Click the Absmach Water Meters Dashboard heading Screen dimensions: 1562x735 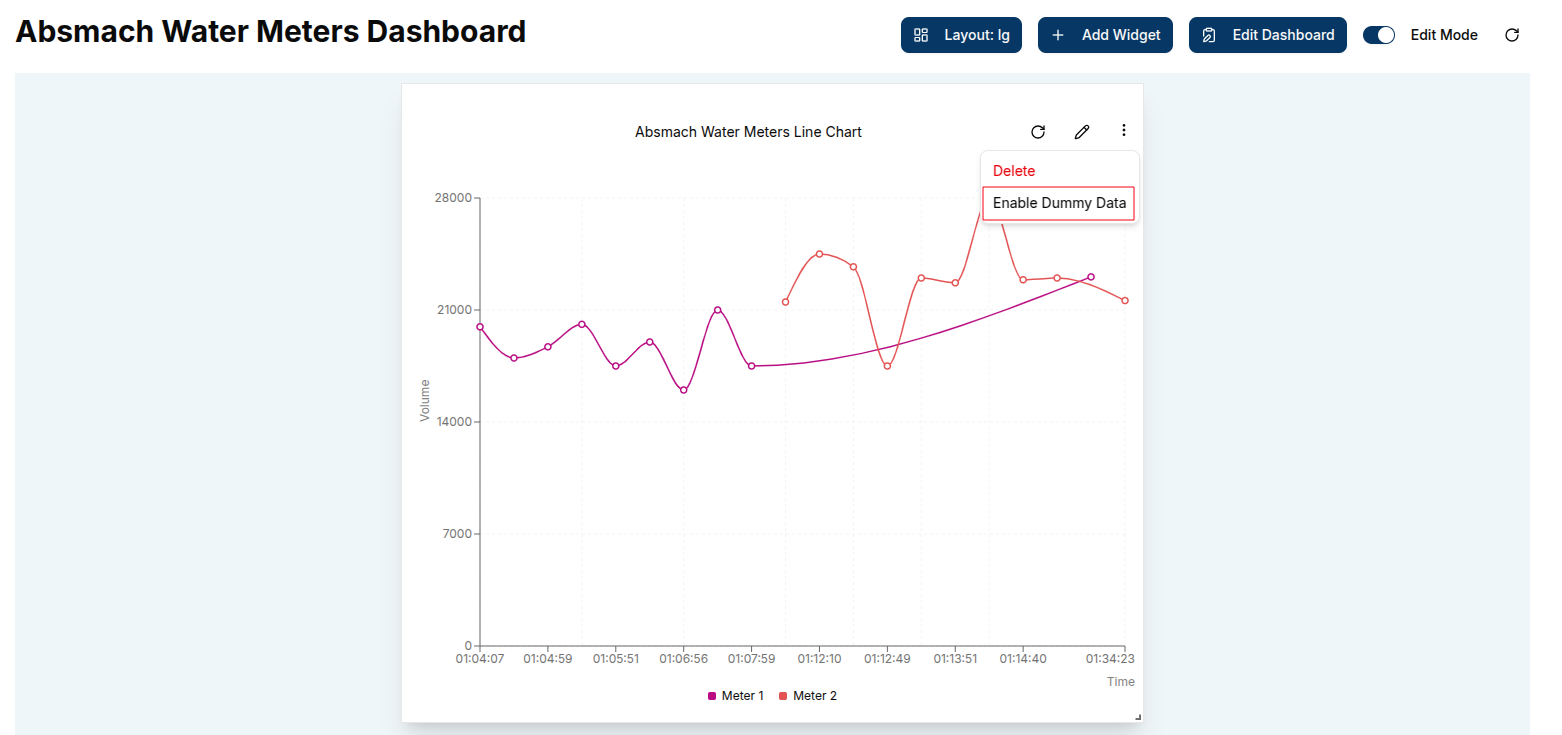(271, 32)
